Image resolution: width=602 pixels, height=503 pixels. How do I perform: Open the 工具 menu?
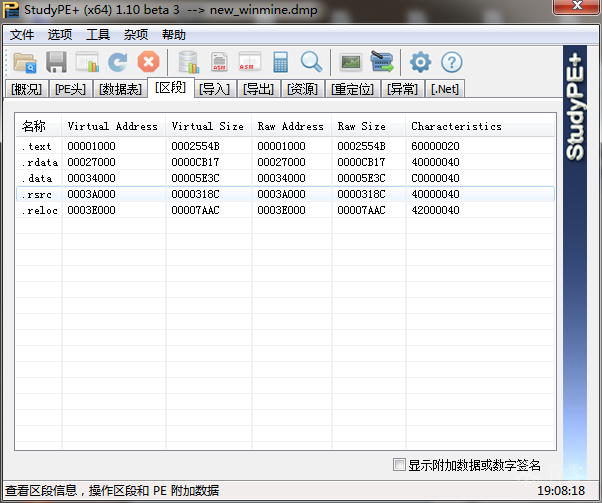[x=98, y=35]
